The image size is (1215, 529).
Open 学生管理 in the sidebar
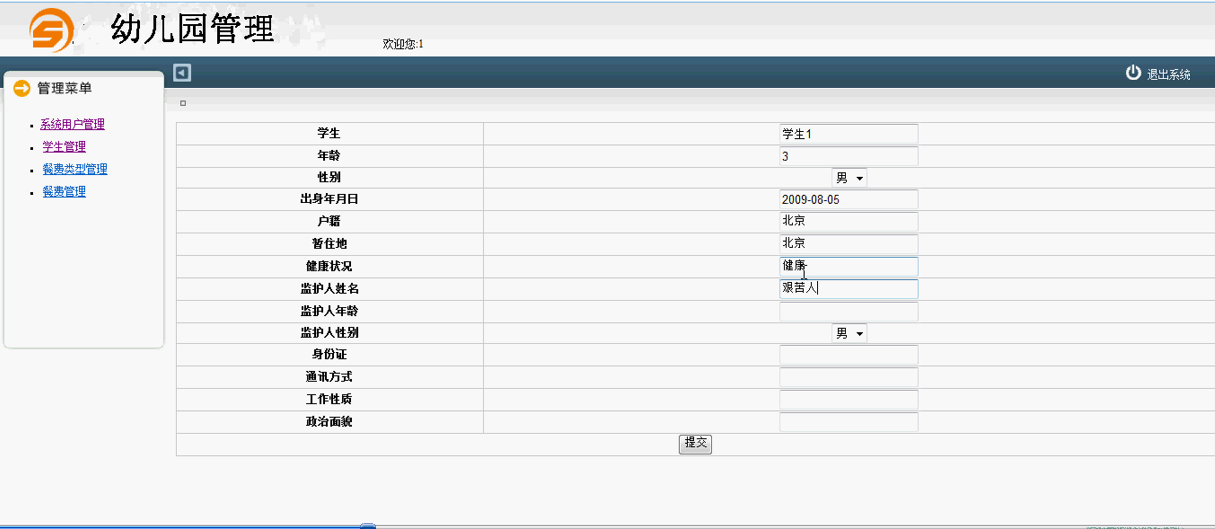click(64, 147)
